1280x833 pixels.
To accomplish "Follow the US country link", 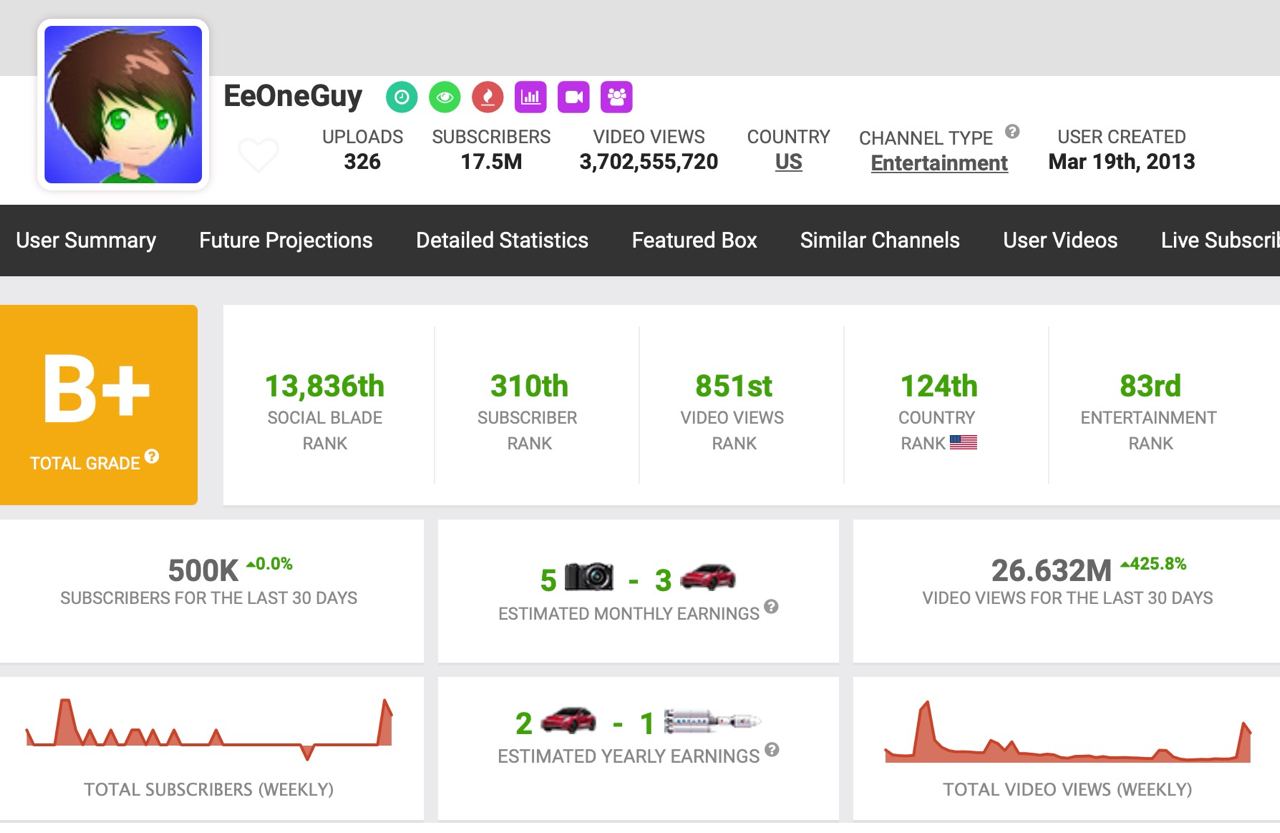I will [x=789, y=162].
